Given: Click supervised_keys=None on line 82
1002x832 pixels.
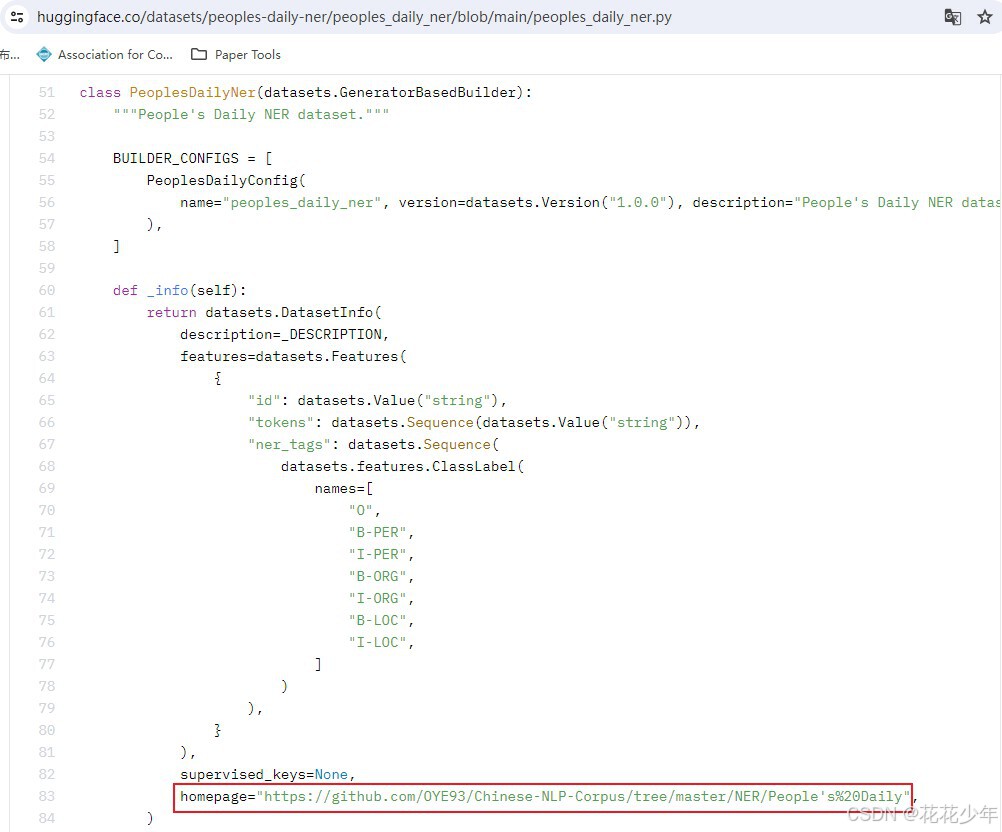Looking at the screenshot, I should click(267, 774).
